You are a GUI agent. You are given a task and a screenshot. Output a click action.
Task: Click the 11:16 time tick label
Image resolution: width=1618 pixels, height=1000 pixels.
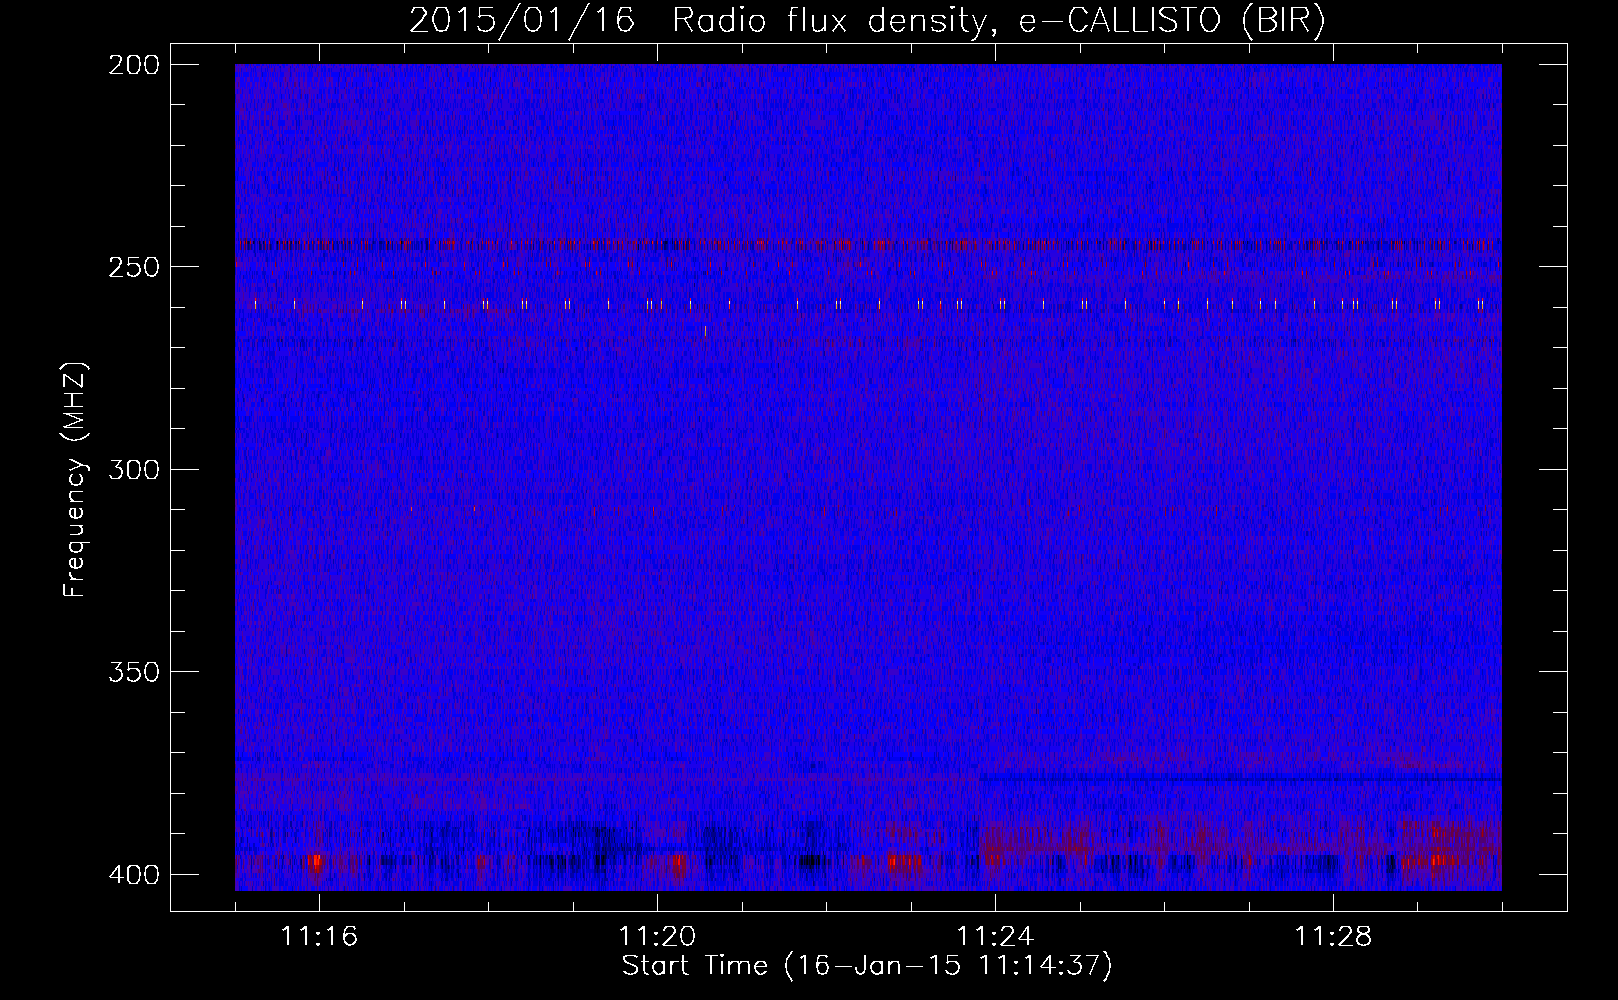pos(319,936)
